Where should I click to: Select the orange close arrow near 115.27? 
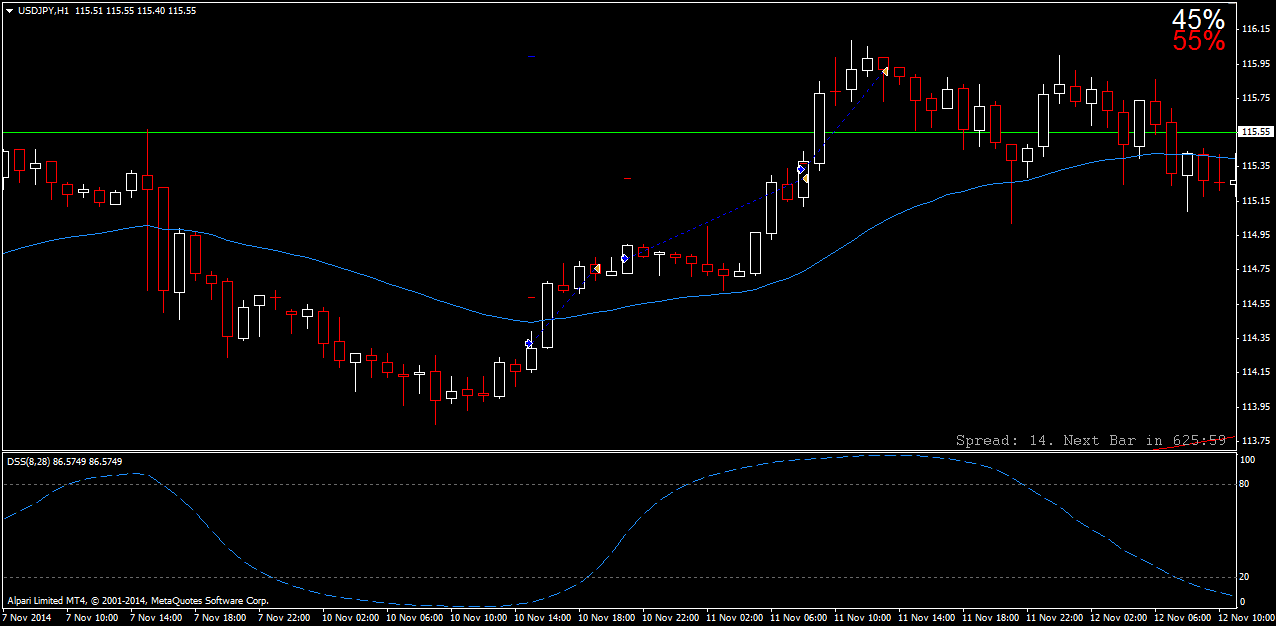pos(805,178)
